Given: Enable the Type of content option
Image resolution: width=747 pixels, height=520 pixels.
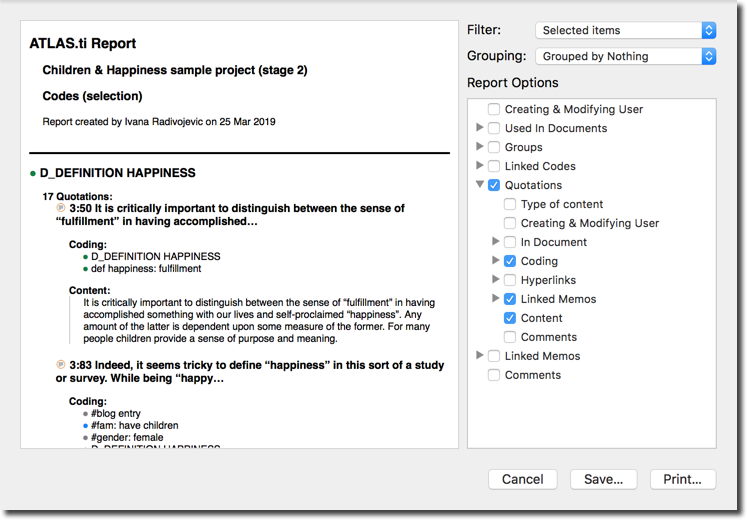Looking at the screenshot, I should pos(510,204).
